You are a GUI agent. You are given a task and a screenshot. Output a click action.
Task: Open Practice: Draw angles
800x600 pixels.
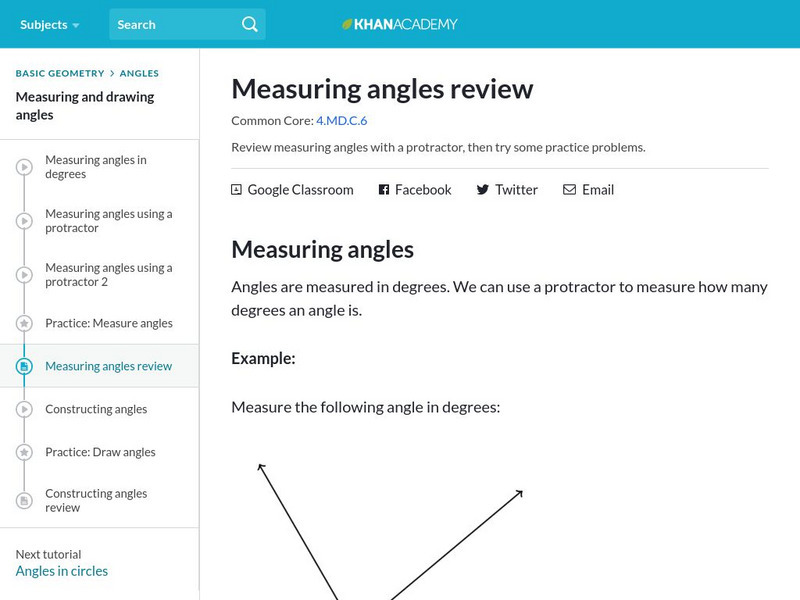(x=100, y=452)
